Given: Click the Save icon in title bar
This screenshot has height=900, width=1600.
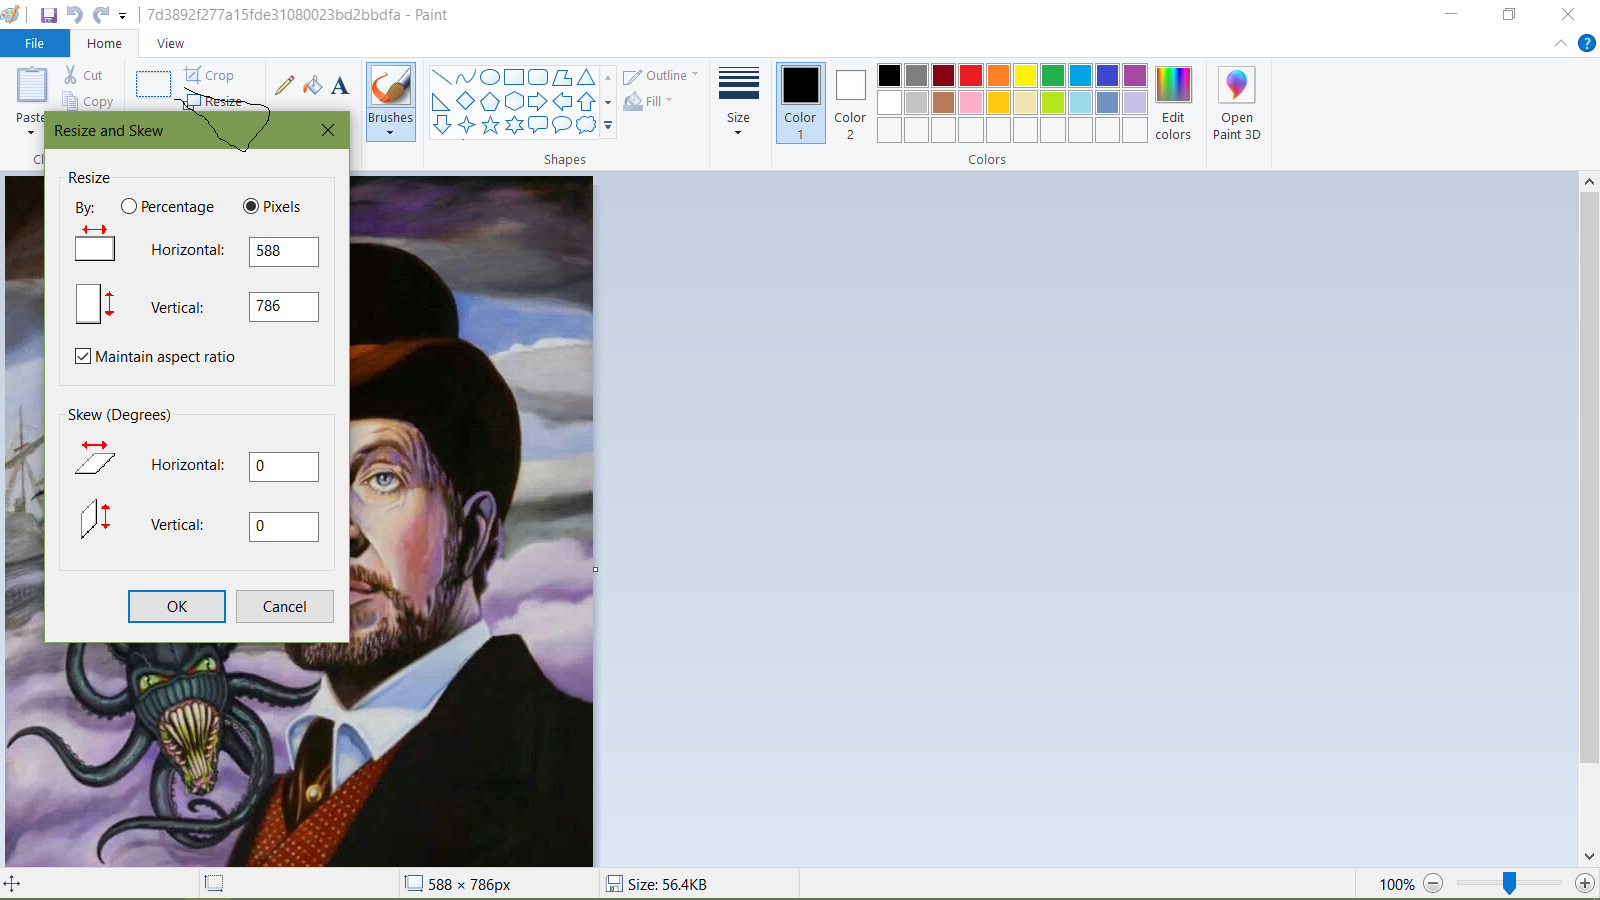Looking at the screenshot, I should click(x=48, y=15).
